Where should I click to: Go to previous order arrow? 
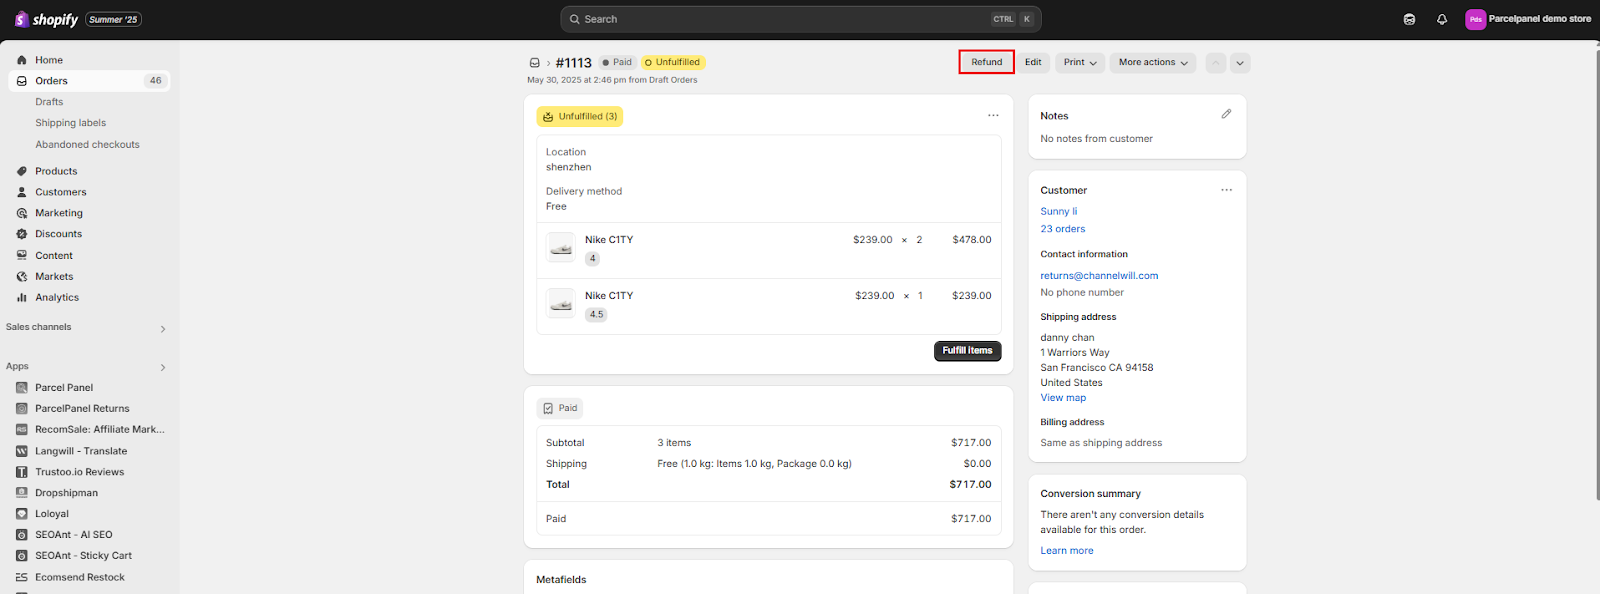tap(1215, 62)
